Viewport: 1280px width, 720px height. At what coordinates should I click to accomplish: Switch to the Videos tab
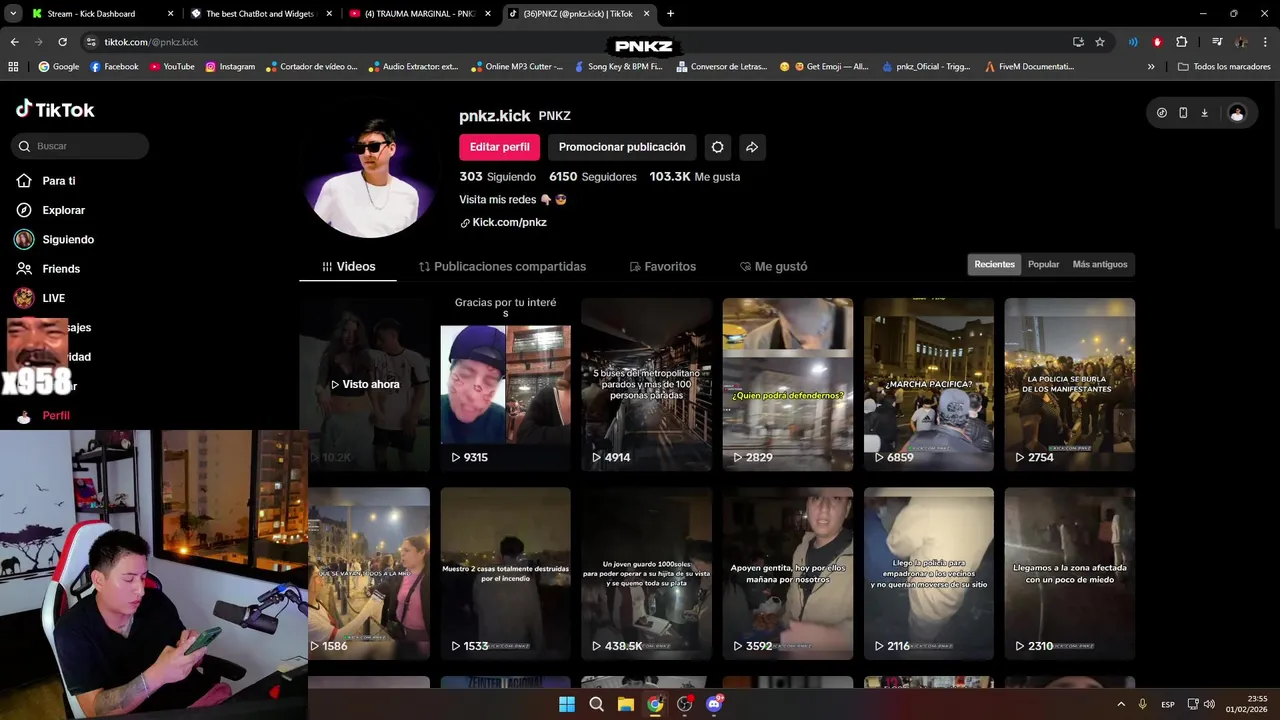[x=349, y=267]
